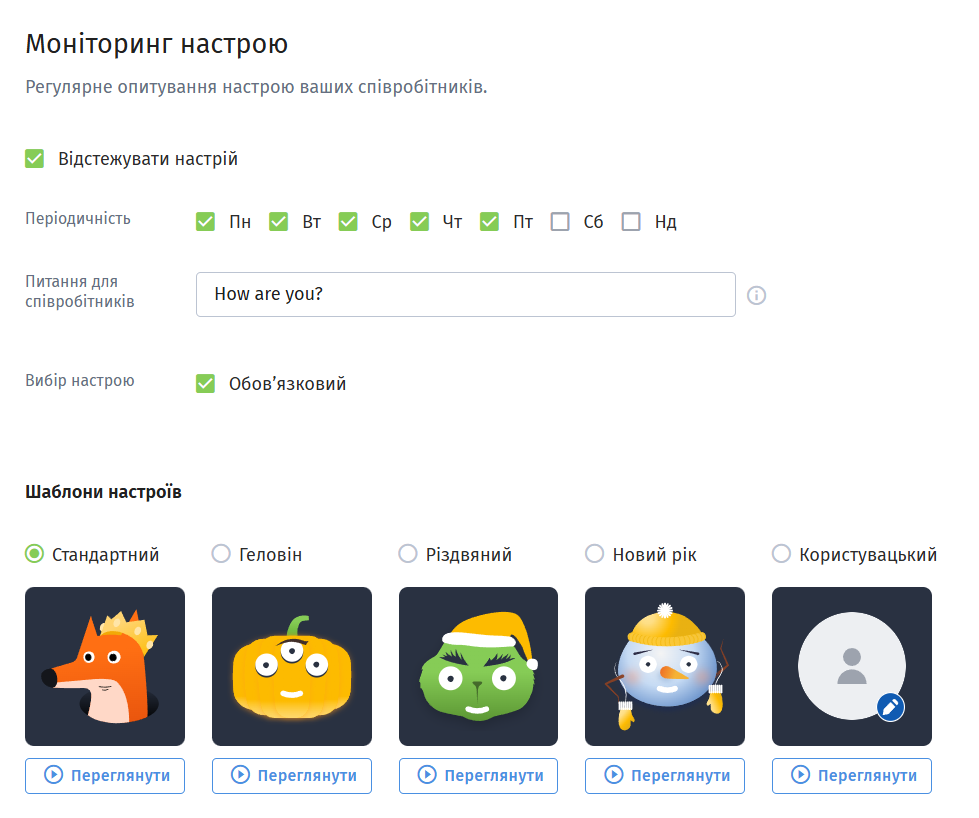Select the Новий рік template radio

coord(594,554)
